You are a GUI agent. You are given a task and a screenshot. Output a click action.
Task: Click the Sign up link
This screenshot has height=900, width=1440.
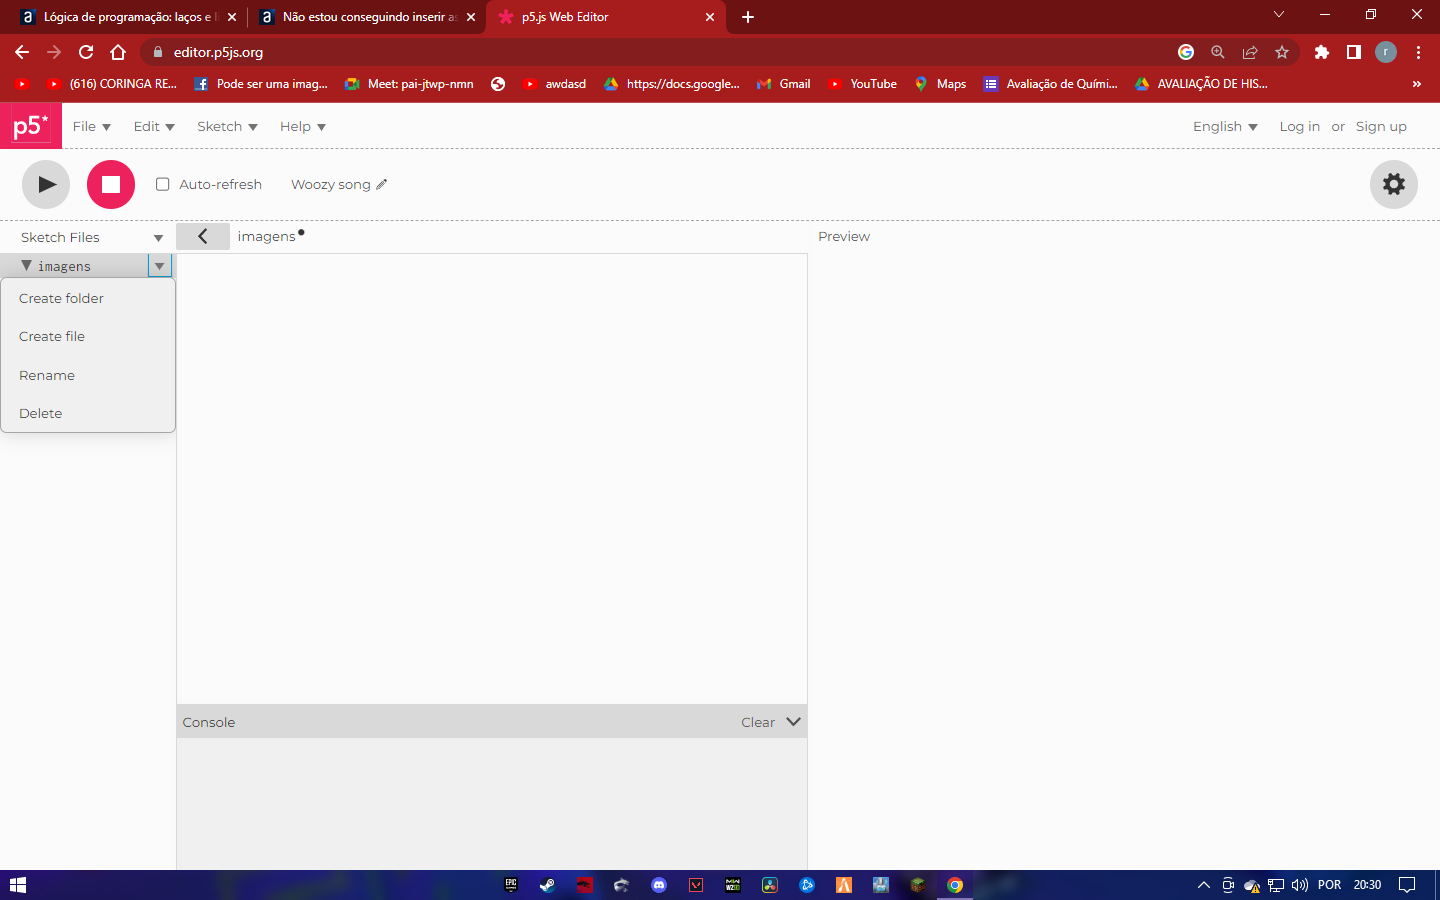(x=1381, y=126)
